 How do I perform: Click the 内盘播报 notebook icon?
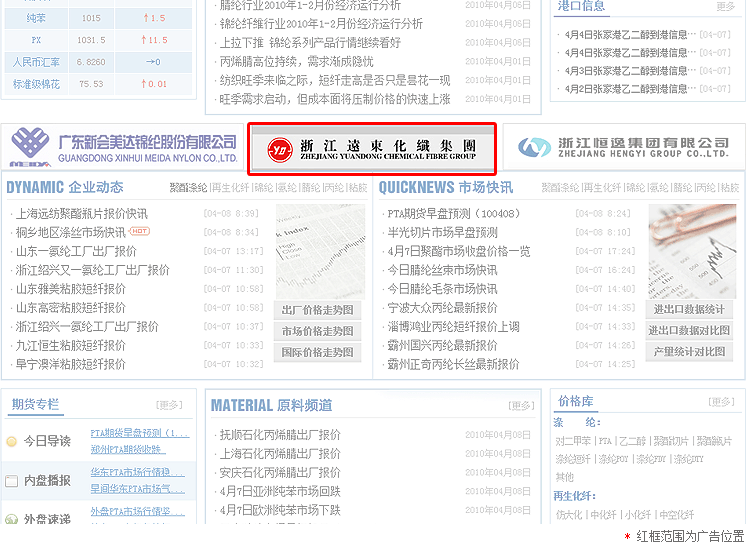[x=11, y=481]
